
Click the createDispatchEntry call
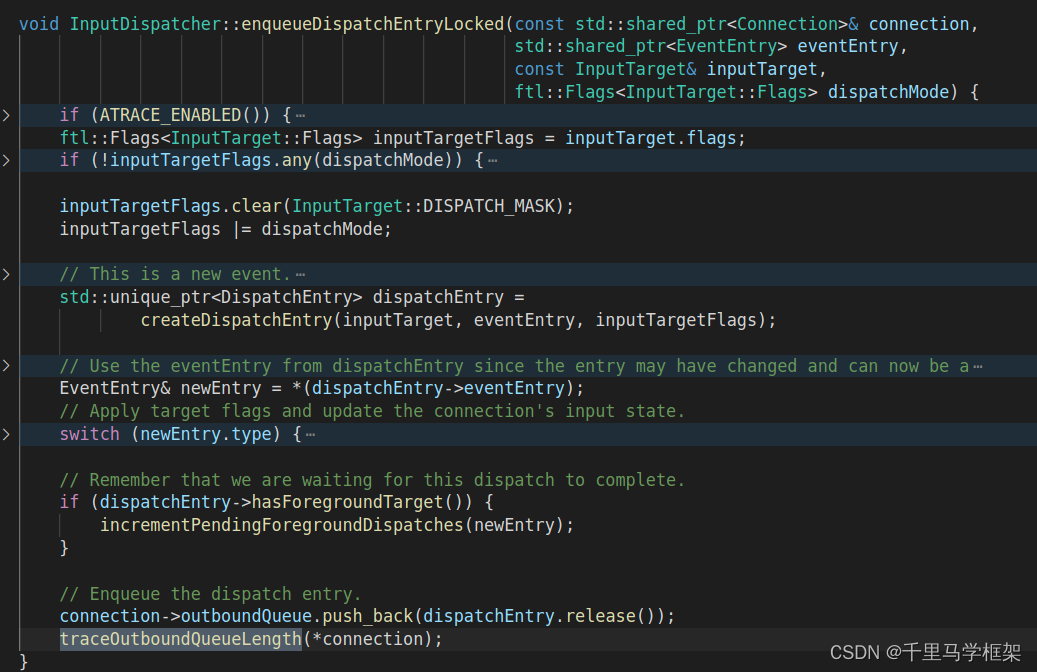click(x=237, y=319)
